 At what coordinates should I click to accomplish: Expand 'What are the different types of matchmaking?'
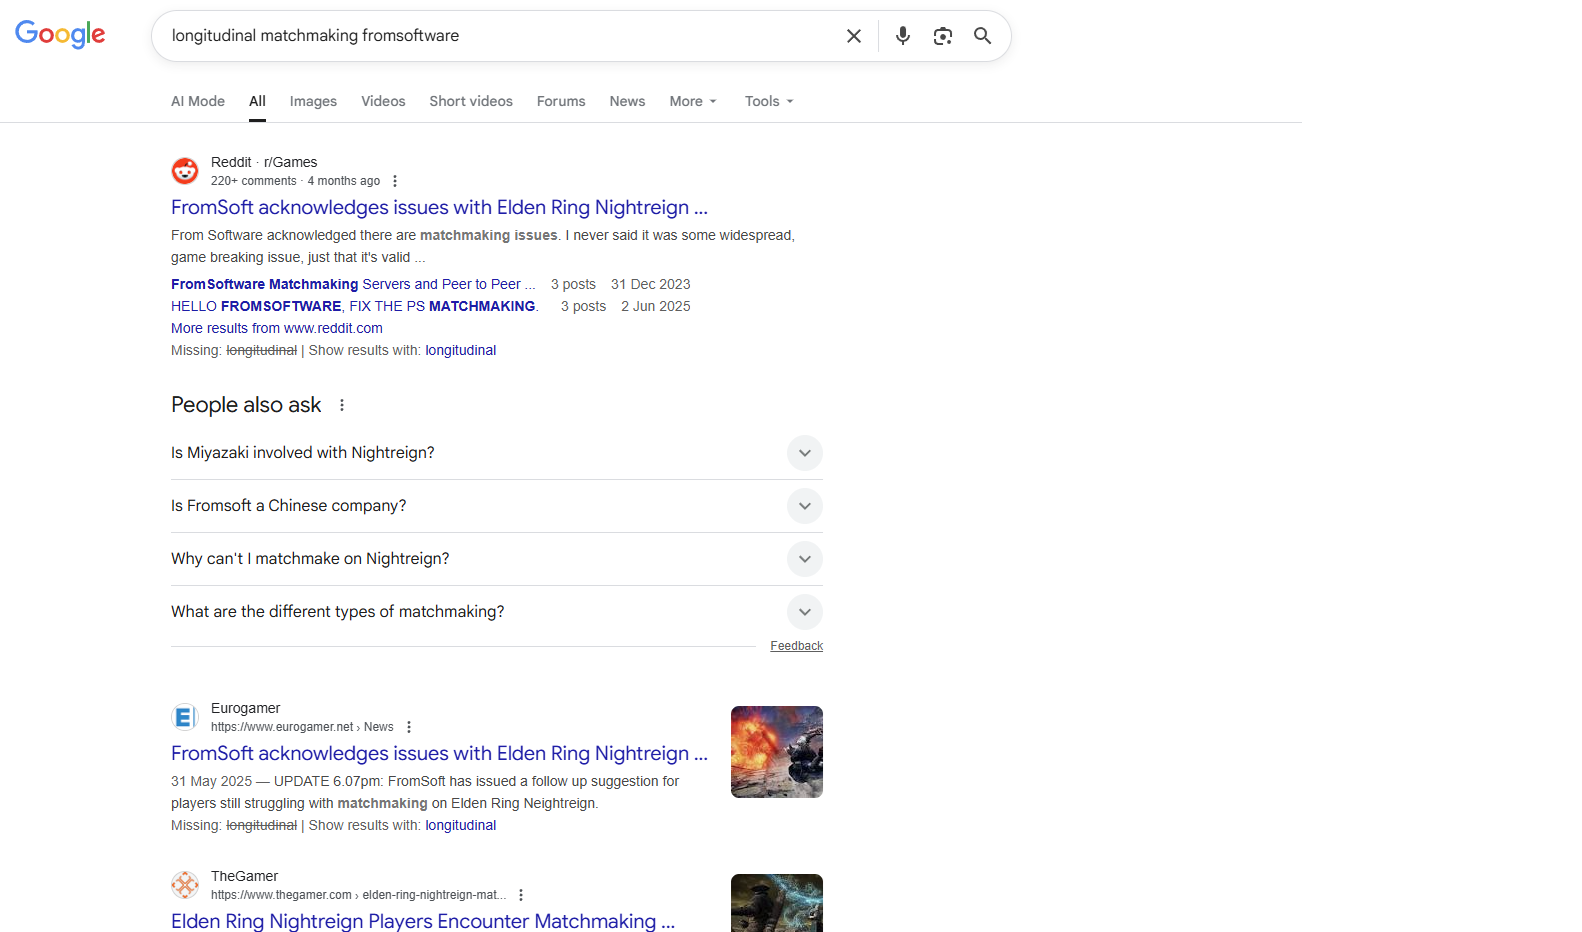point(497,612)
